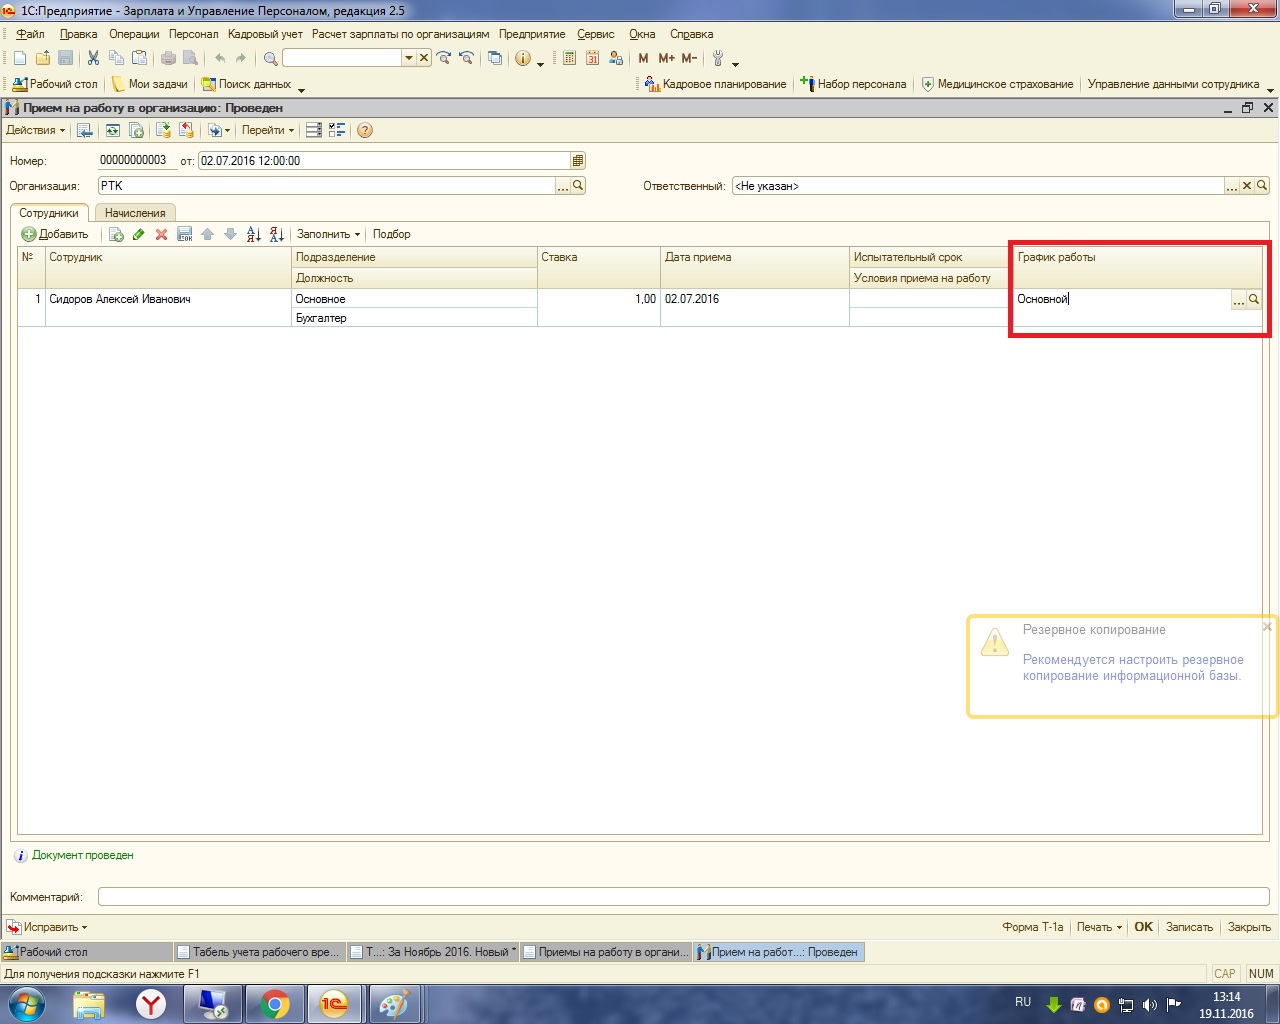
Task: Close the Резервное копирование notification
Action: click(1267, 627)
